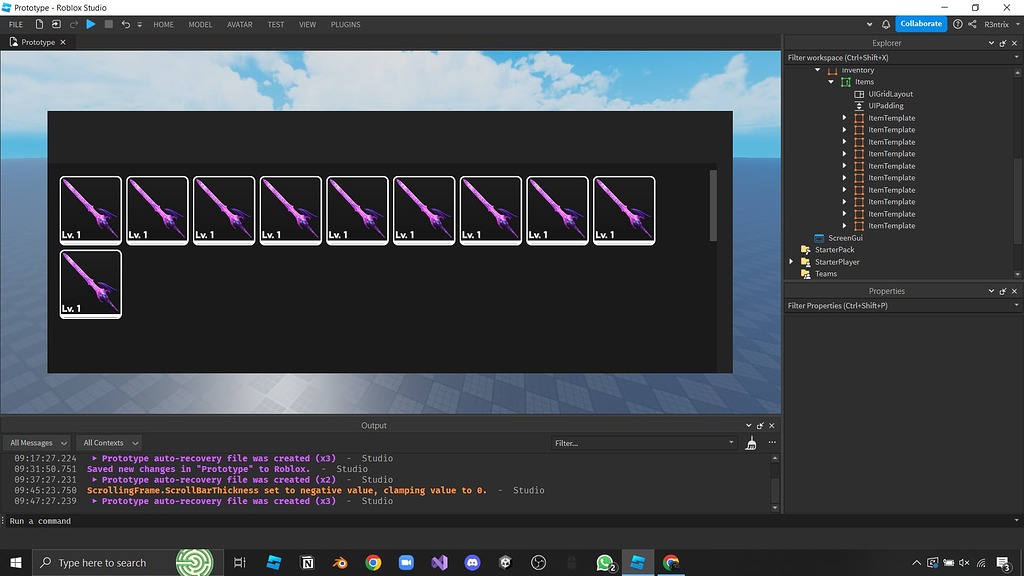The height and width of the screenshot is (576, 1024).
Task: Select the Undo arrow icon
Action: [x=126, y=24]
